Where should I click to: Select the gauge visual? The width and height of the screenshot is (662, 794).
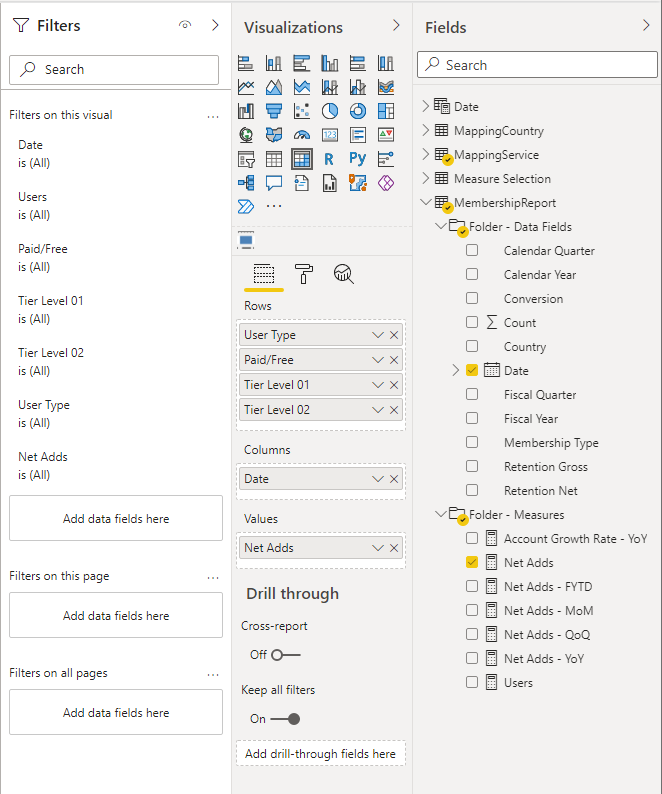pyautogui.click(x=302, y=135)
